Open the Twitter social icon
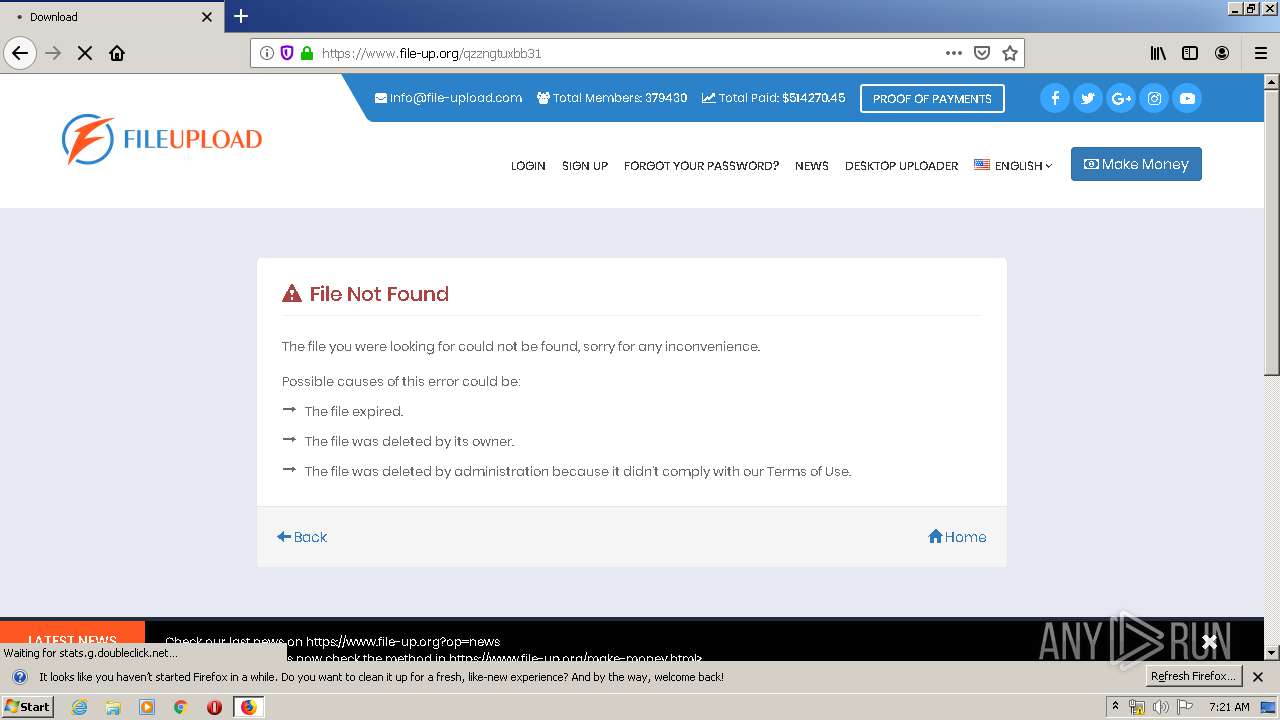This screenshot has height=720, width=1280. [x=1088, y=98]
